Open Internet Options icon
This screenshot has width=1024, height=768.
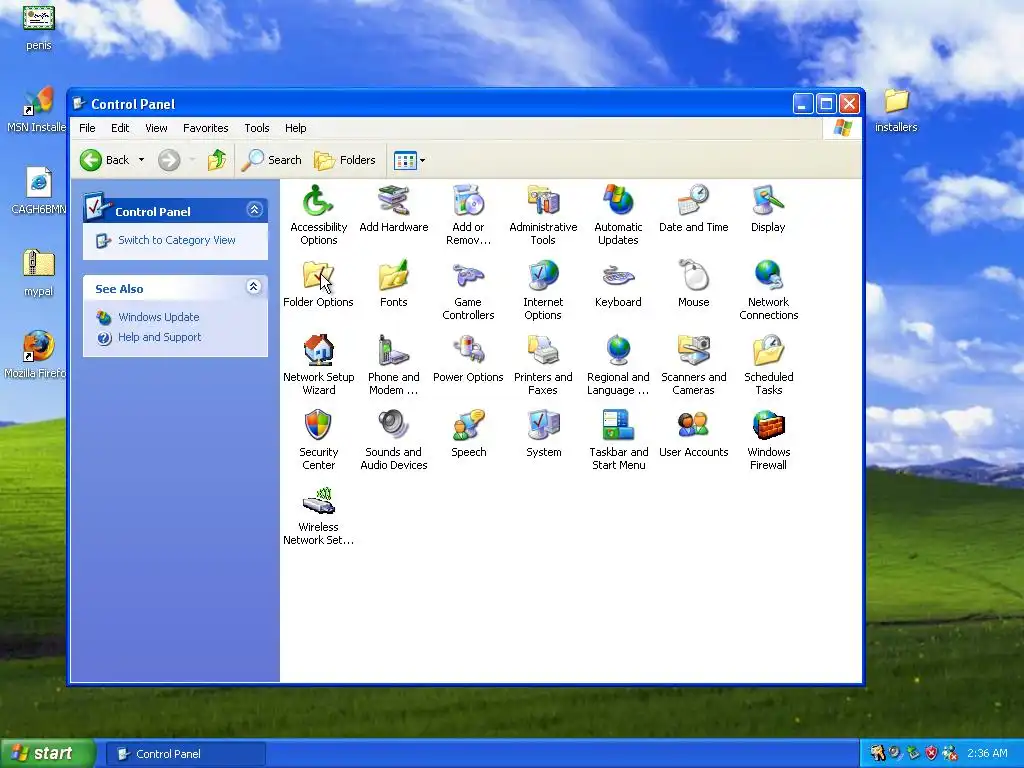[543, 289]
